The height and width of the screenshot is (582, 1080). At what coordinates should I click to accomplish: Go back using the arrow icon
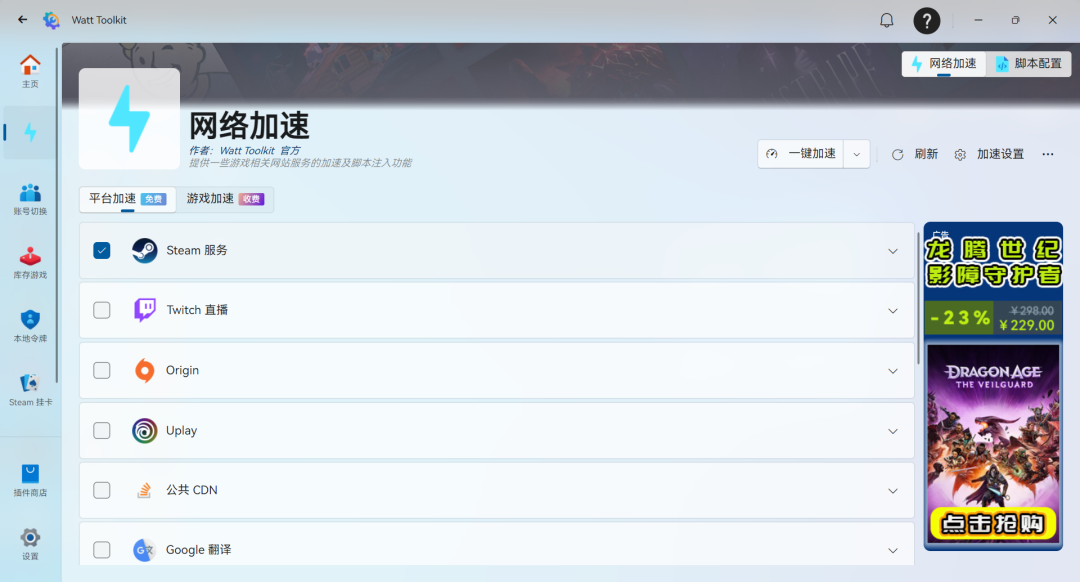point(23,20)
